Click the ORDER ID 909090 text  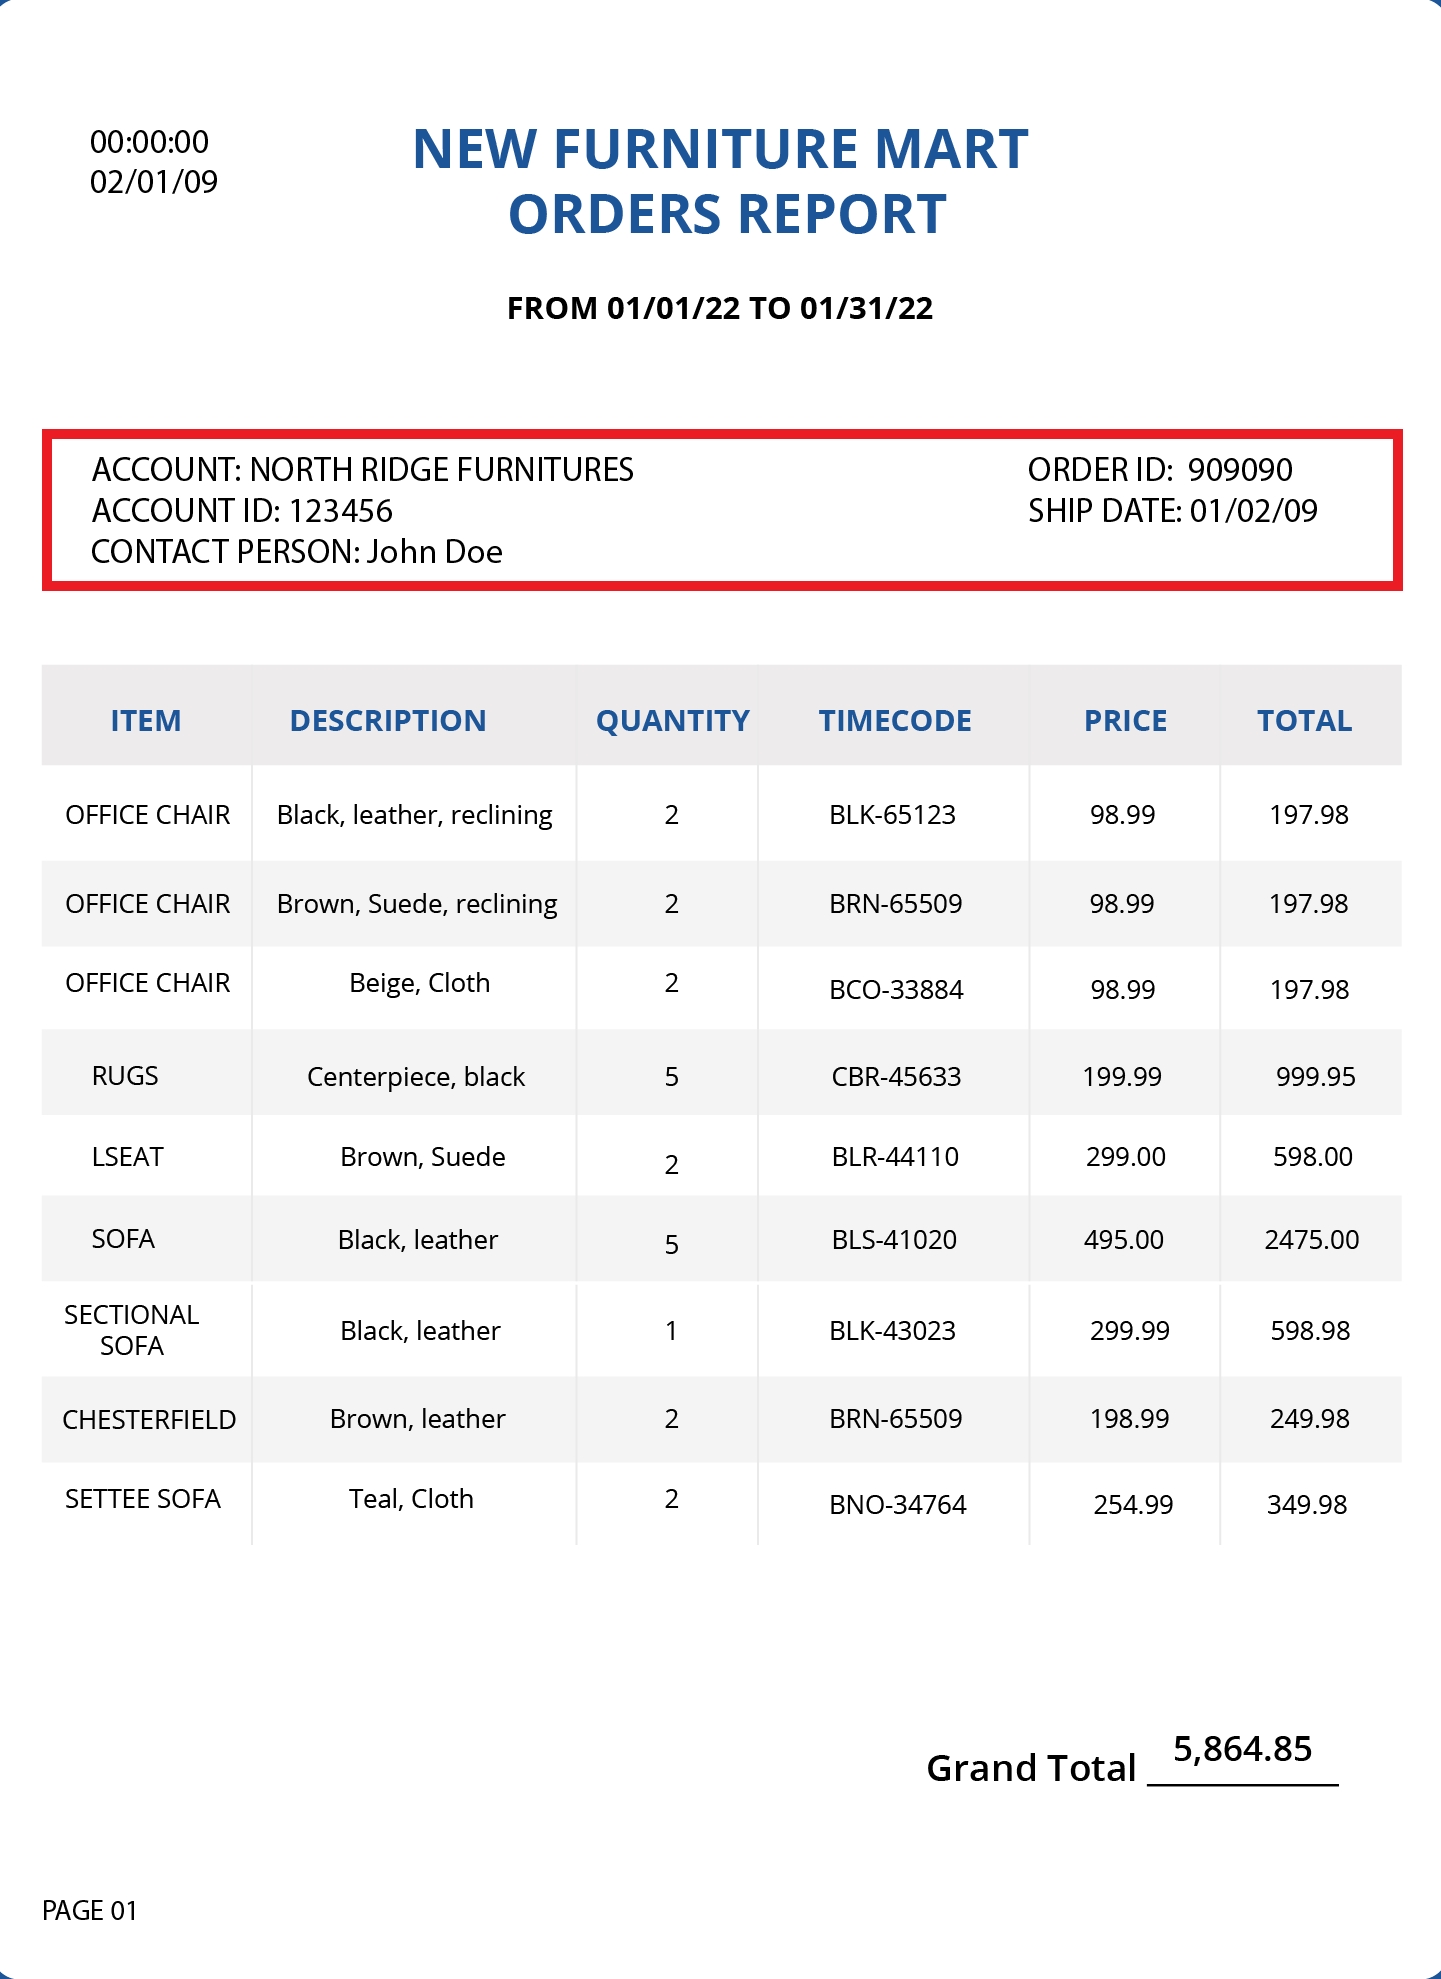click(1160, 470)
